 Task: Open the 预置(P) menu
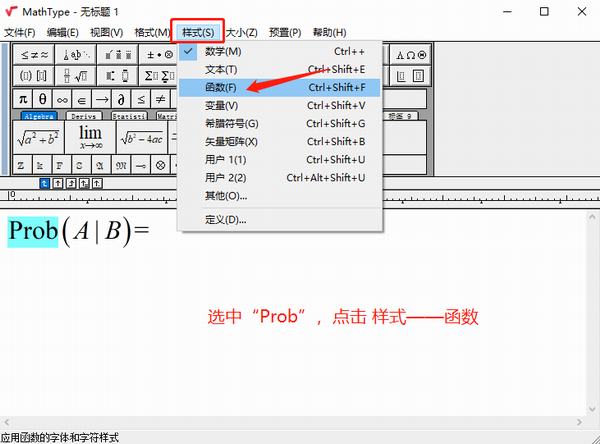(285, 33)
